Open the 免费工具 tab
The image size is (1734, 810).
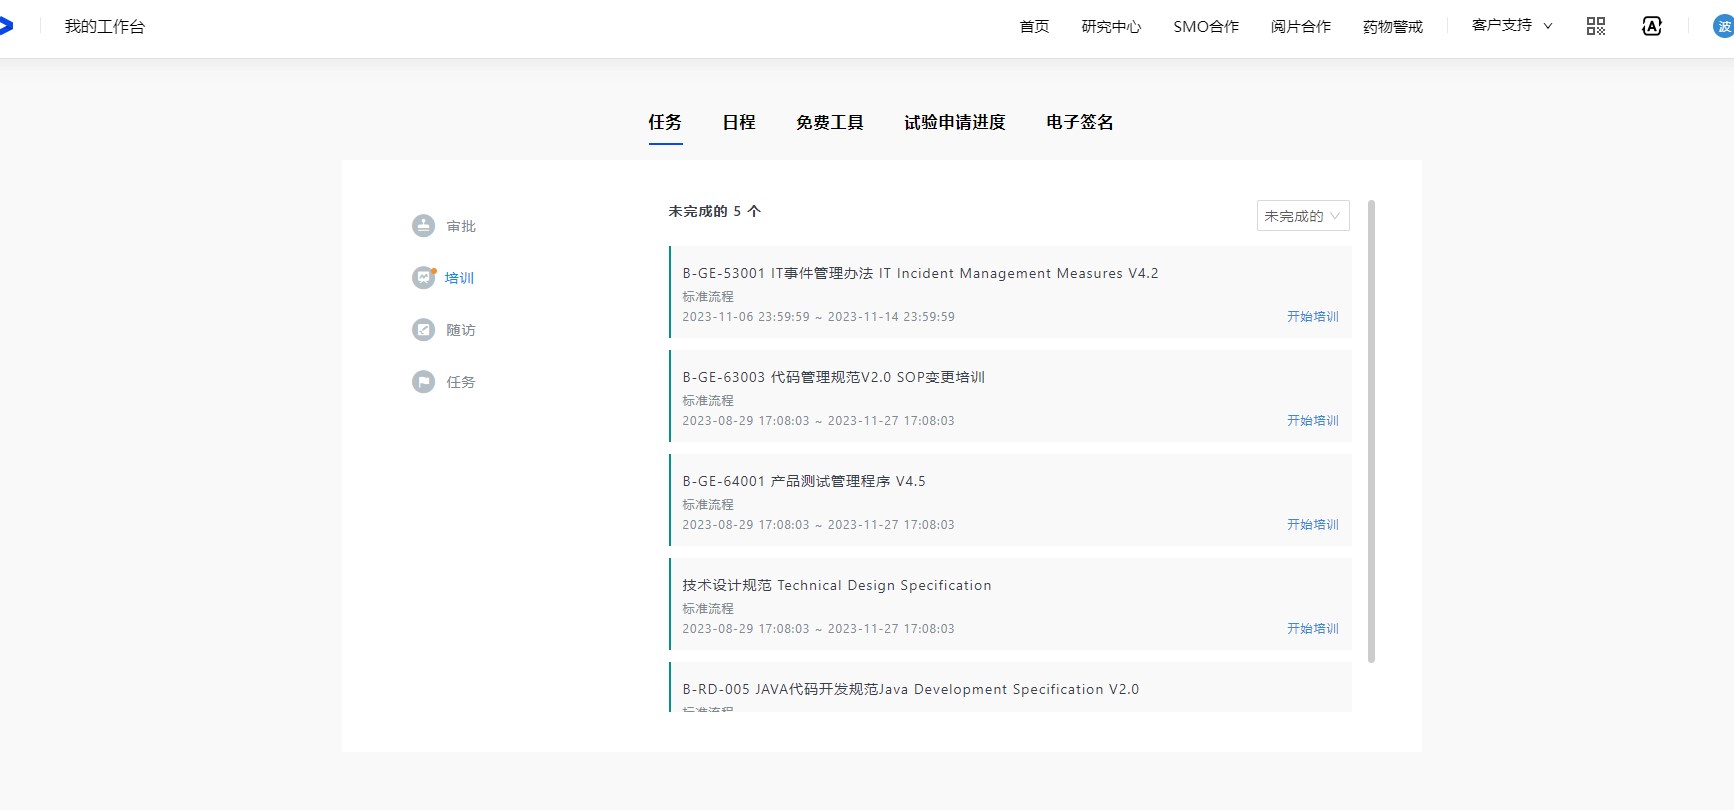click(x=830, y=122)
